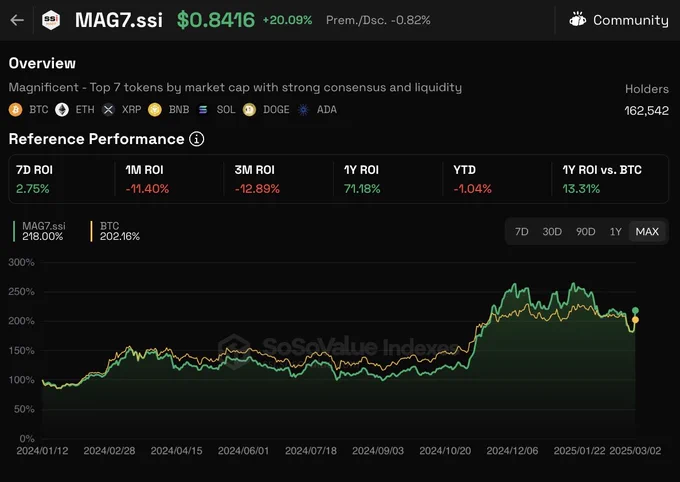Image resolution: width=680 pixels, height=482 pixels.
Task: Click the ETH coin icon
Action: click(62, 109)
